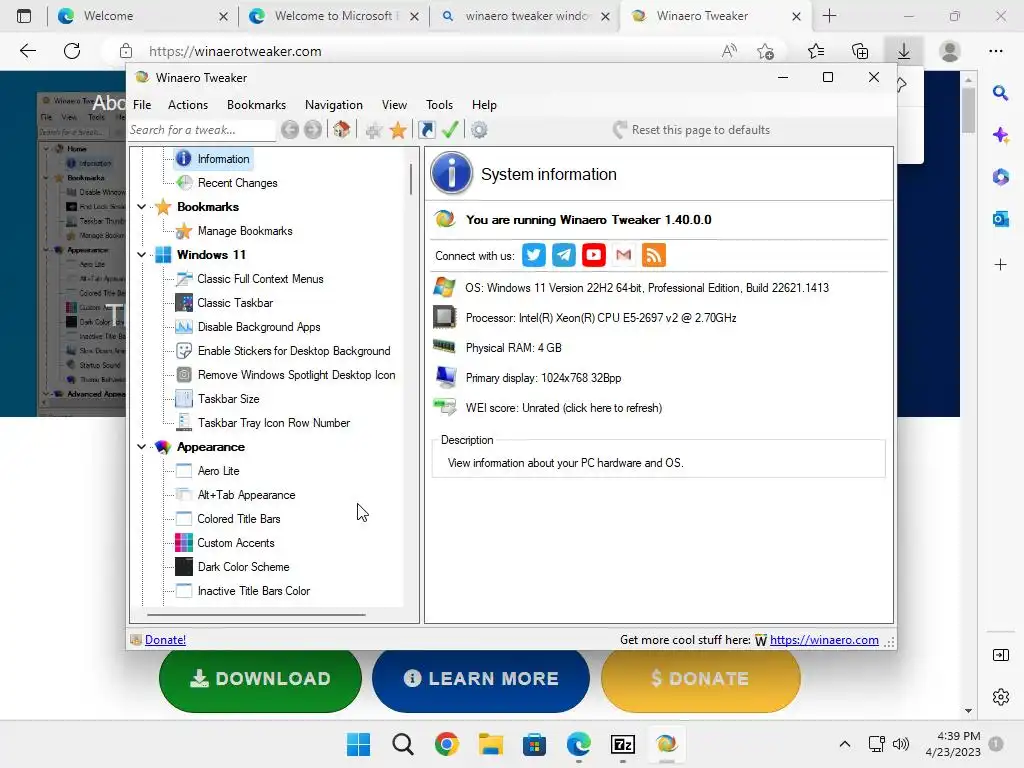Select Custom Accents tree item
Image resolution: width=1024 pixels, height=768 pixels.
tap(236, 543)
